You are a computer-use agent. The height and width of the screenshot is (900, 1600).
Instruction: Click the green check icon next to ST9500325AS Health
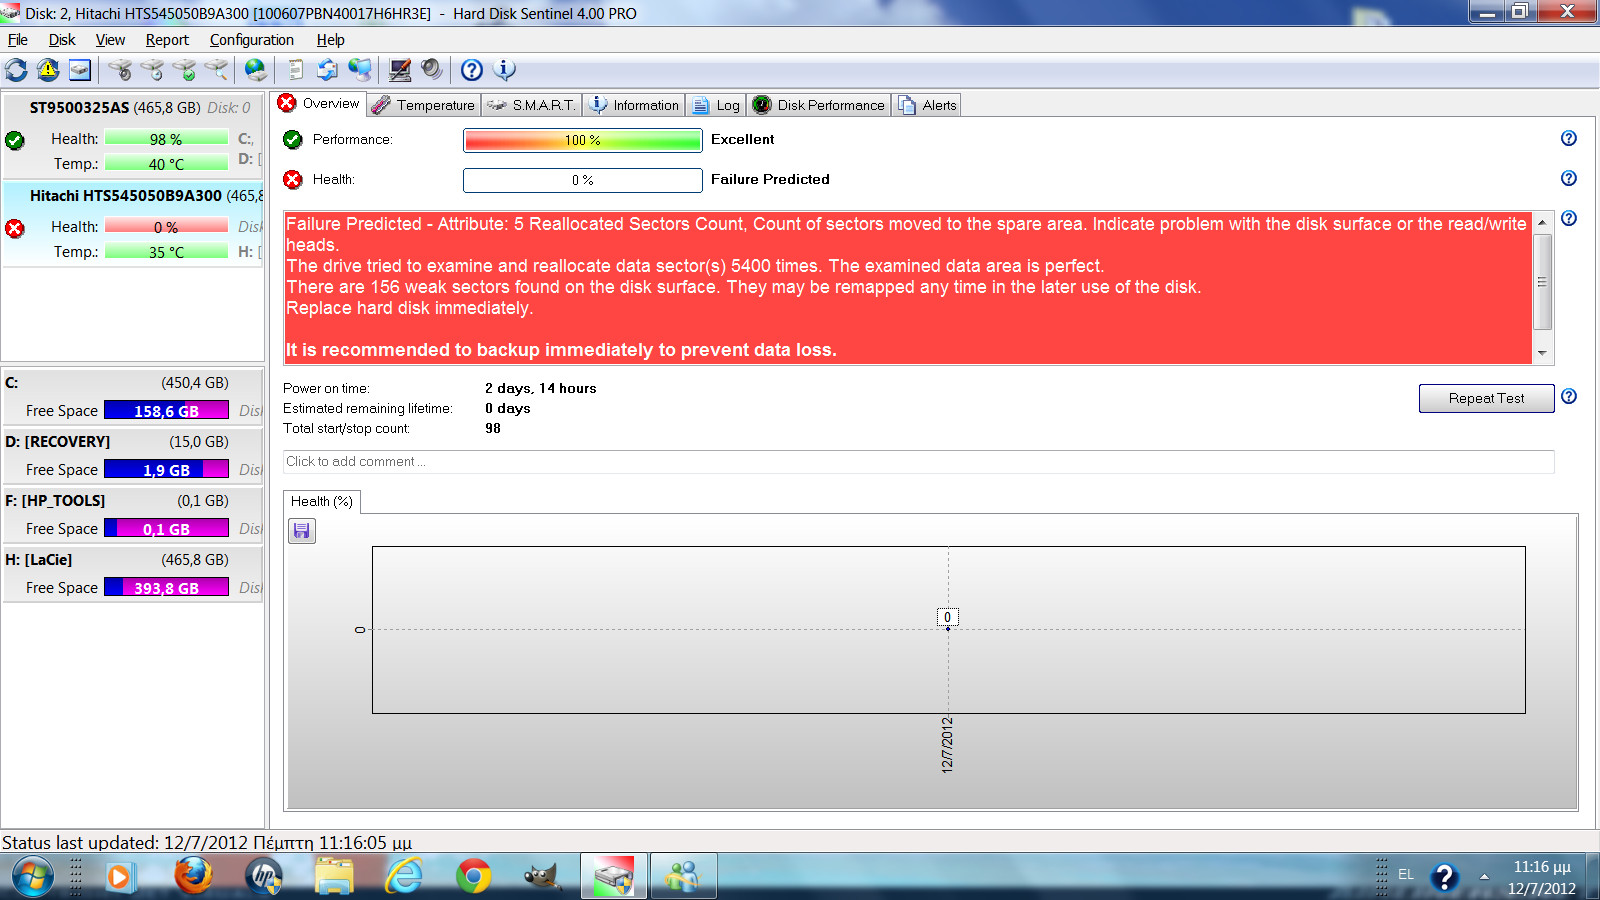click(15, 140)
